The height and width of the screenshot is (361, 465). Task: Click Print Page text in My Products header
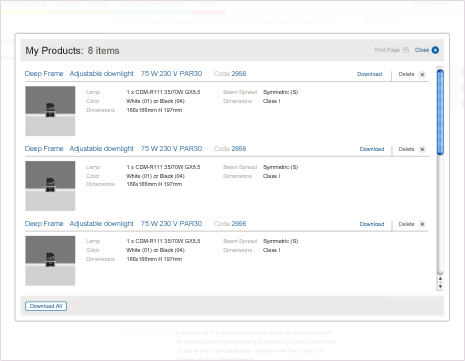click(387, 50)
